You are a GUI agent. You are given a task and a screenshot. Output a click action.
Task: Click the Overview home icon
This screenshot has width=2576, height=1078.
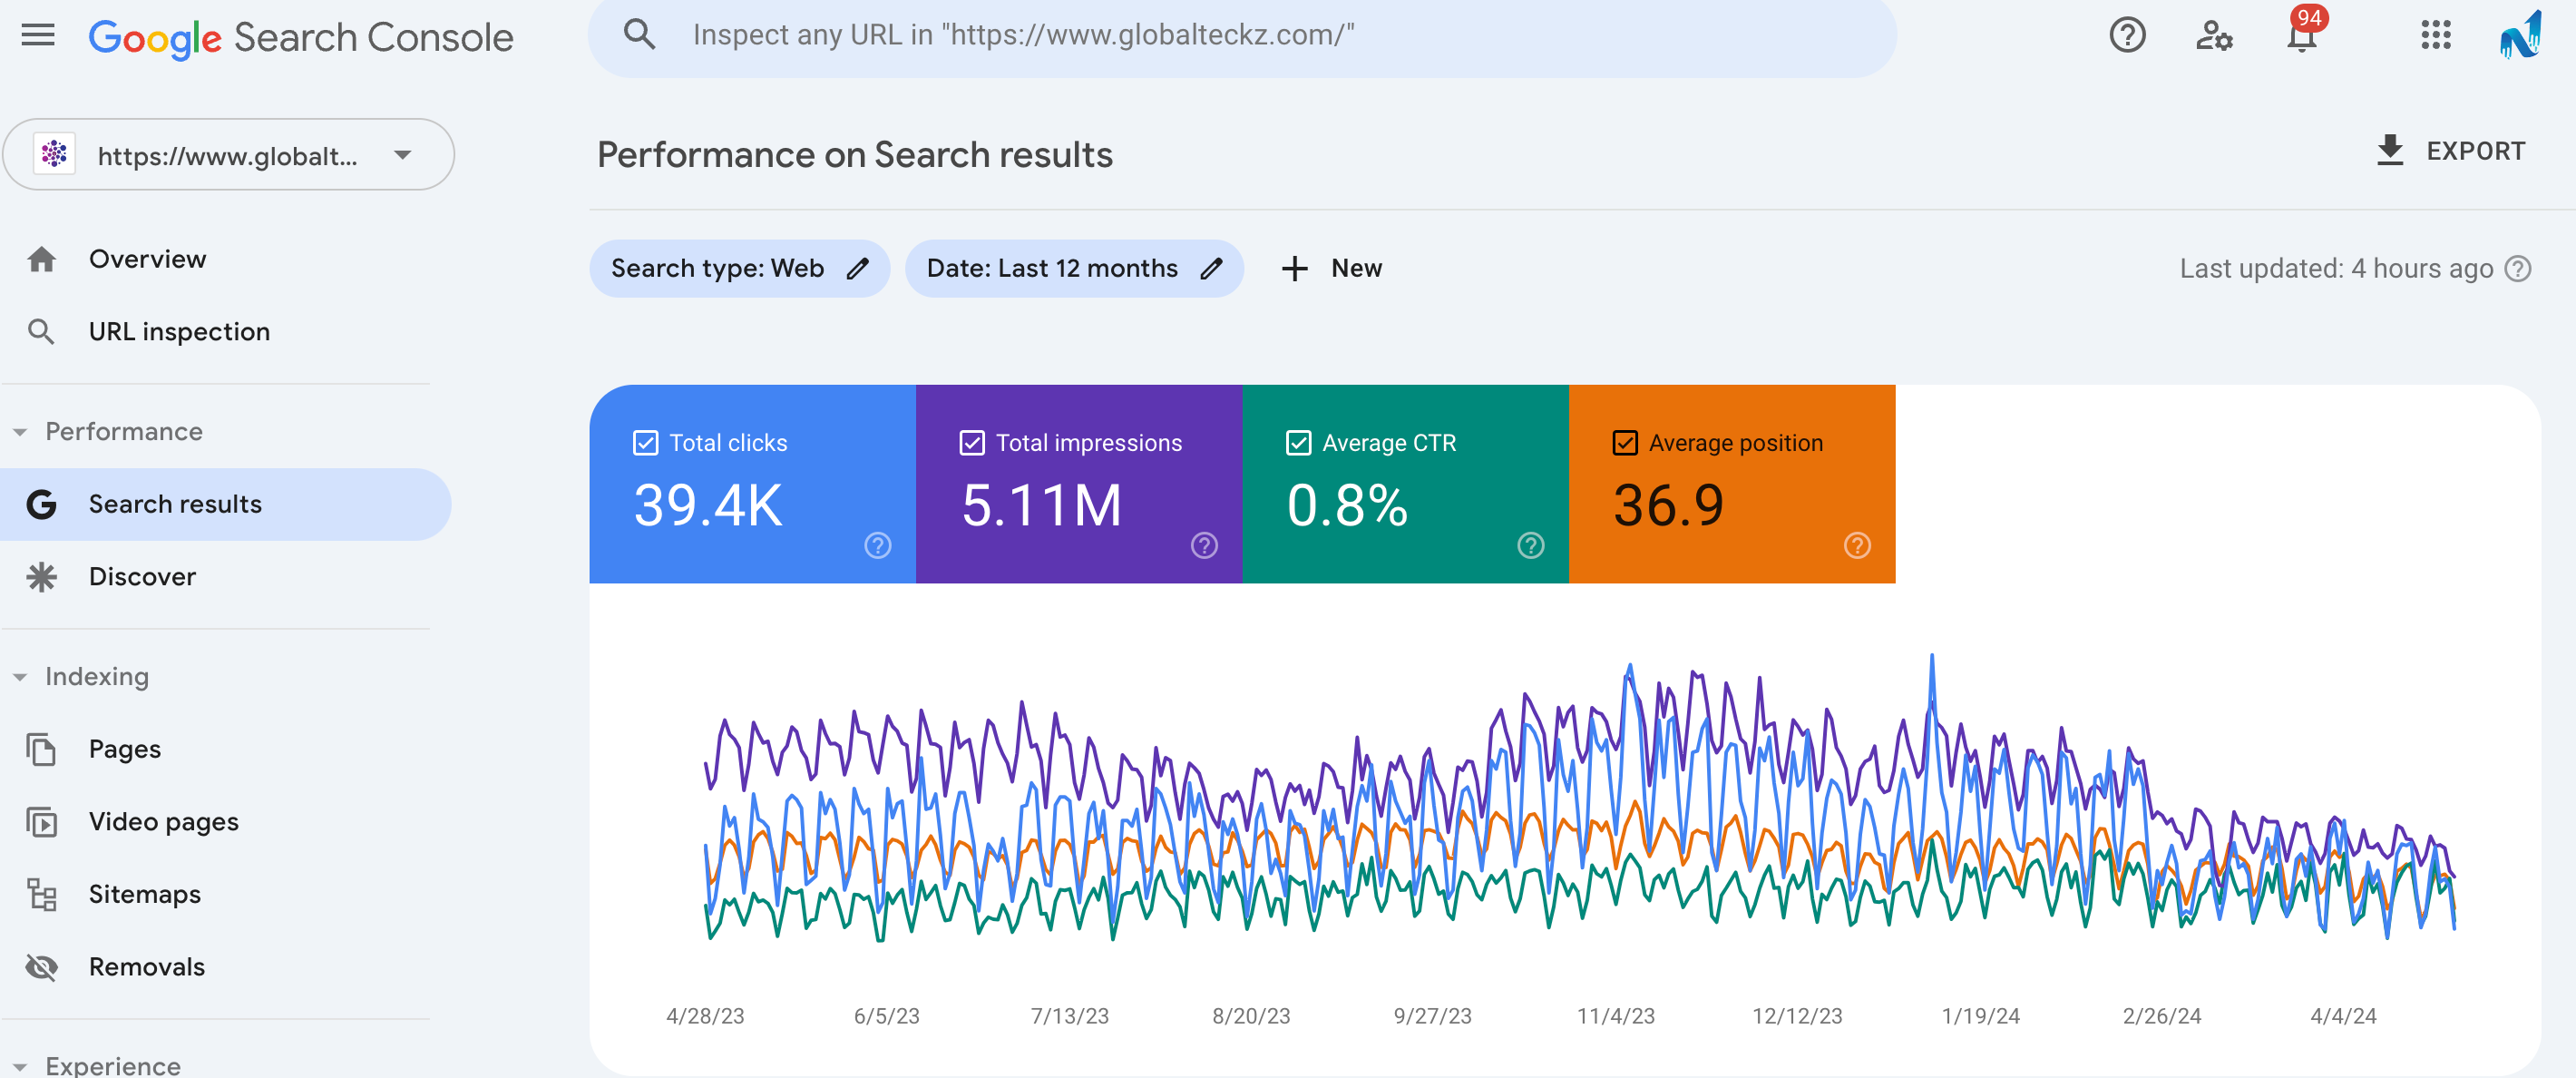(41, 259)
